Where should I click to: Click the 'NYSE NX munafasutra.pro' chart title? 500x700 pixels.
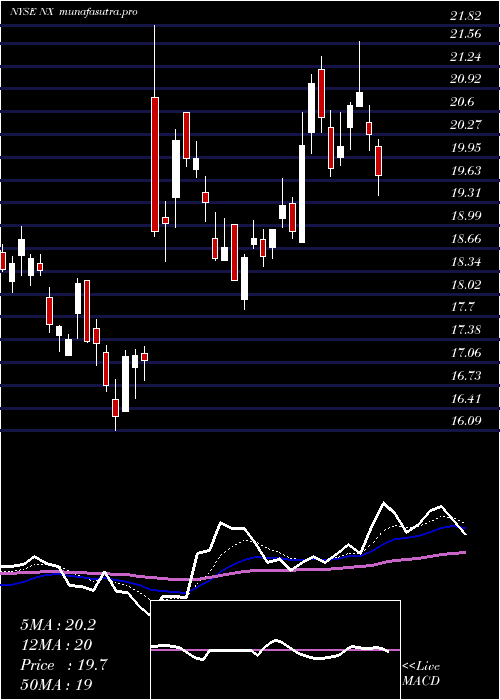[x=74, y=12]
